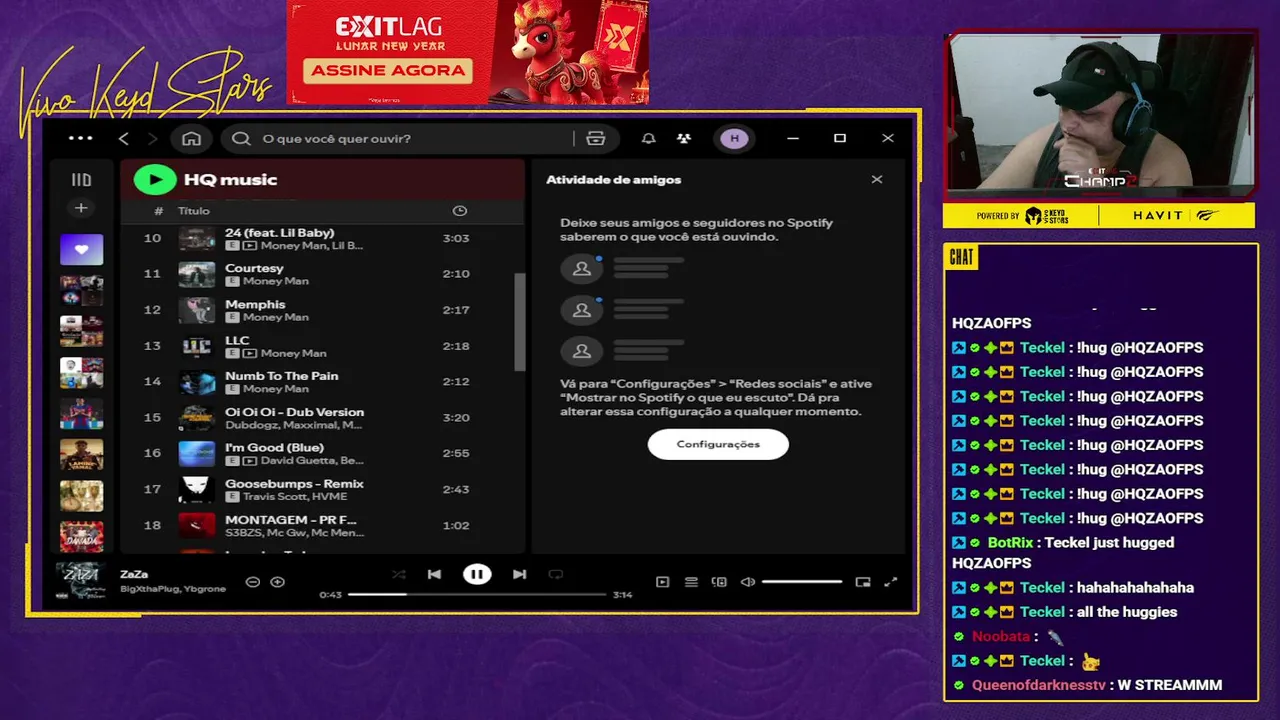Screen dimensions: 1280x720
Task: Toggle shuffle playback
Action: coord(399,574)
